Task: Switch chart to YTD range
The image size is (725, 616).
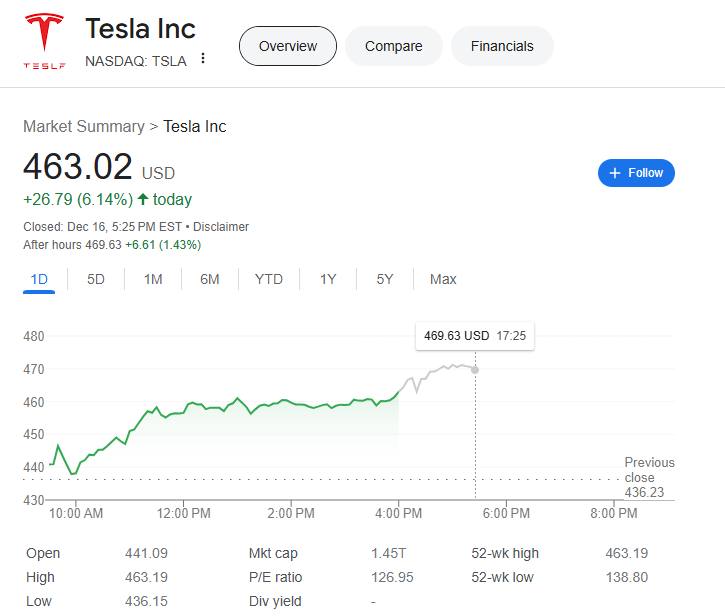Action: tap(269, 279)
